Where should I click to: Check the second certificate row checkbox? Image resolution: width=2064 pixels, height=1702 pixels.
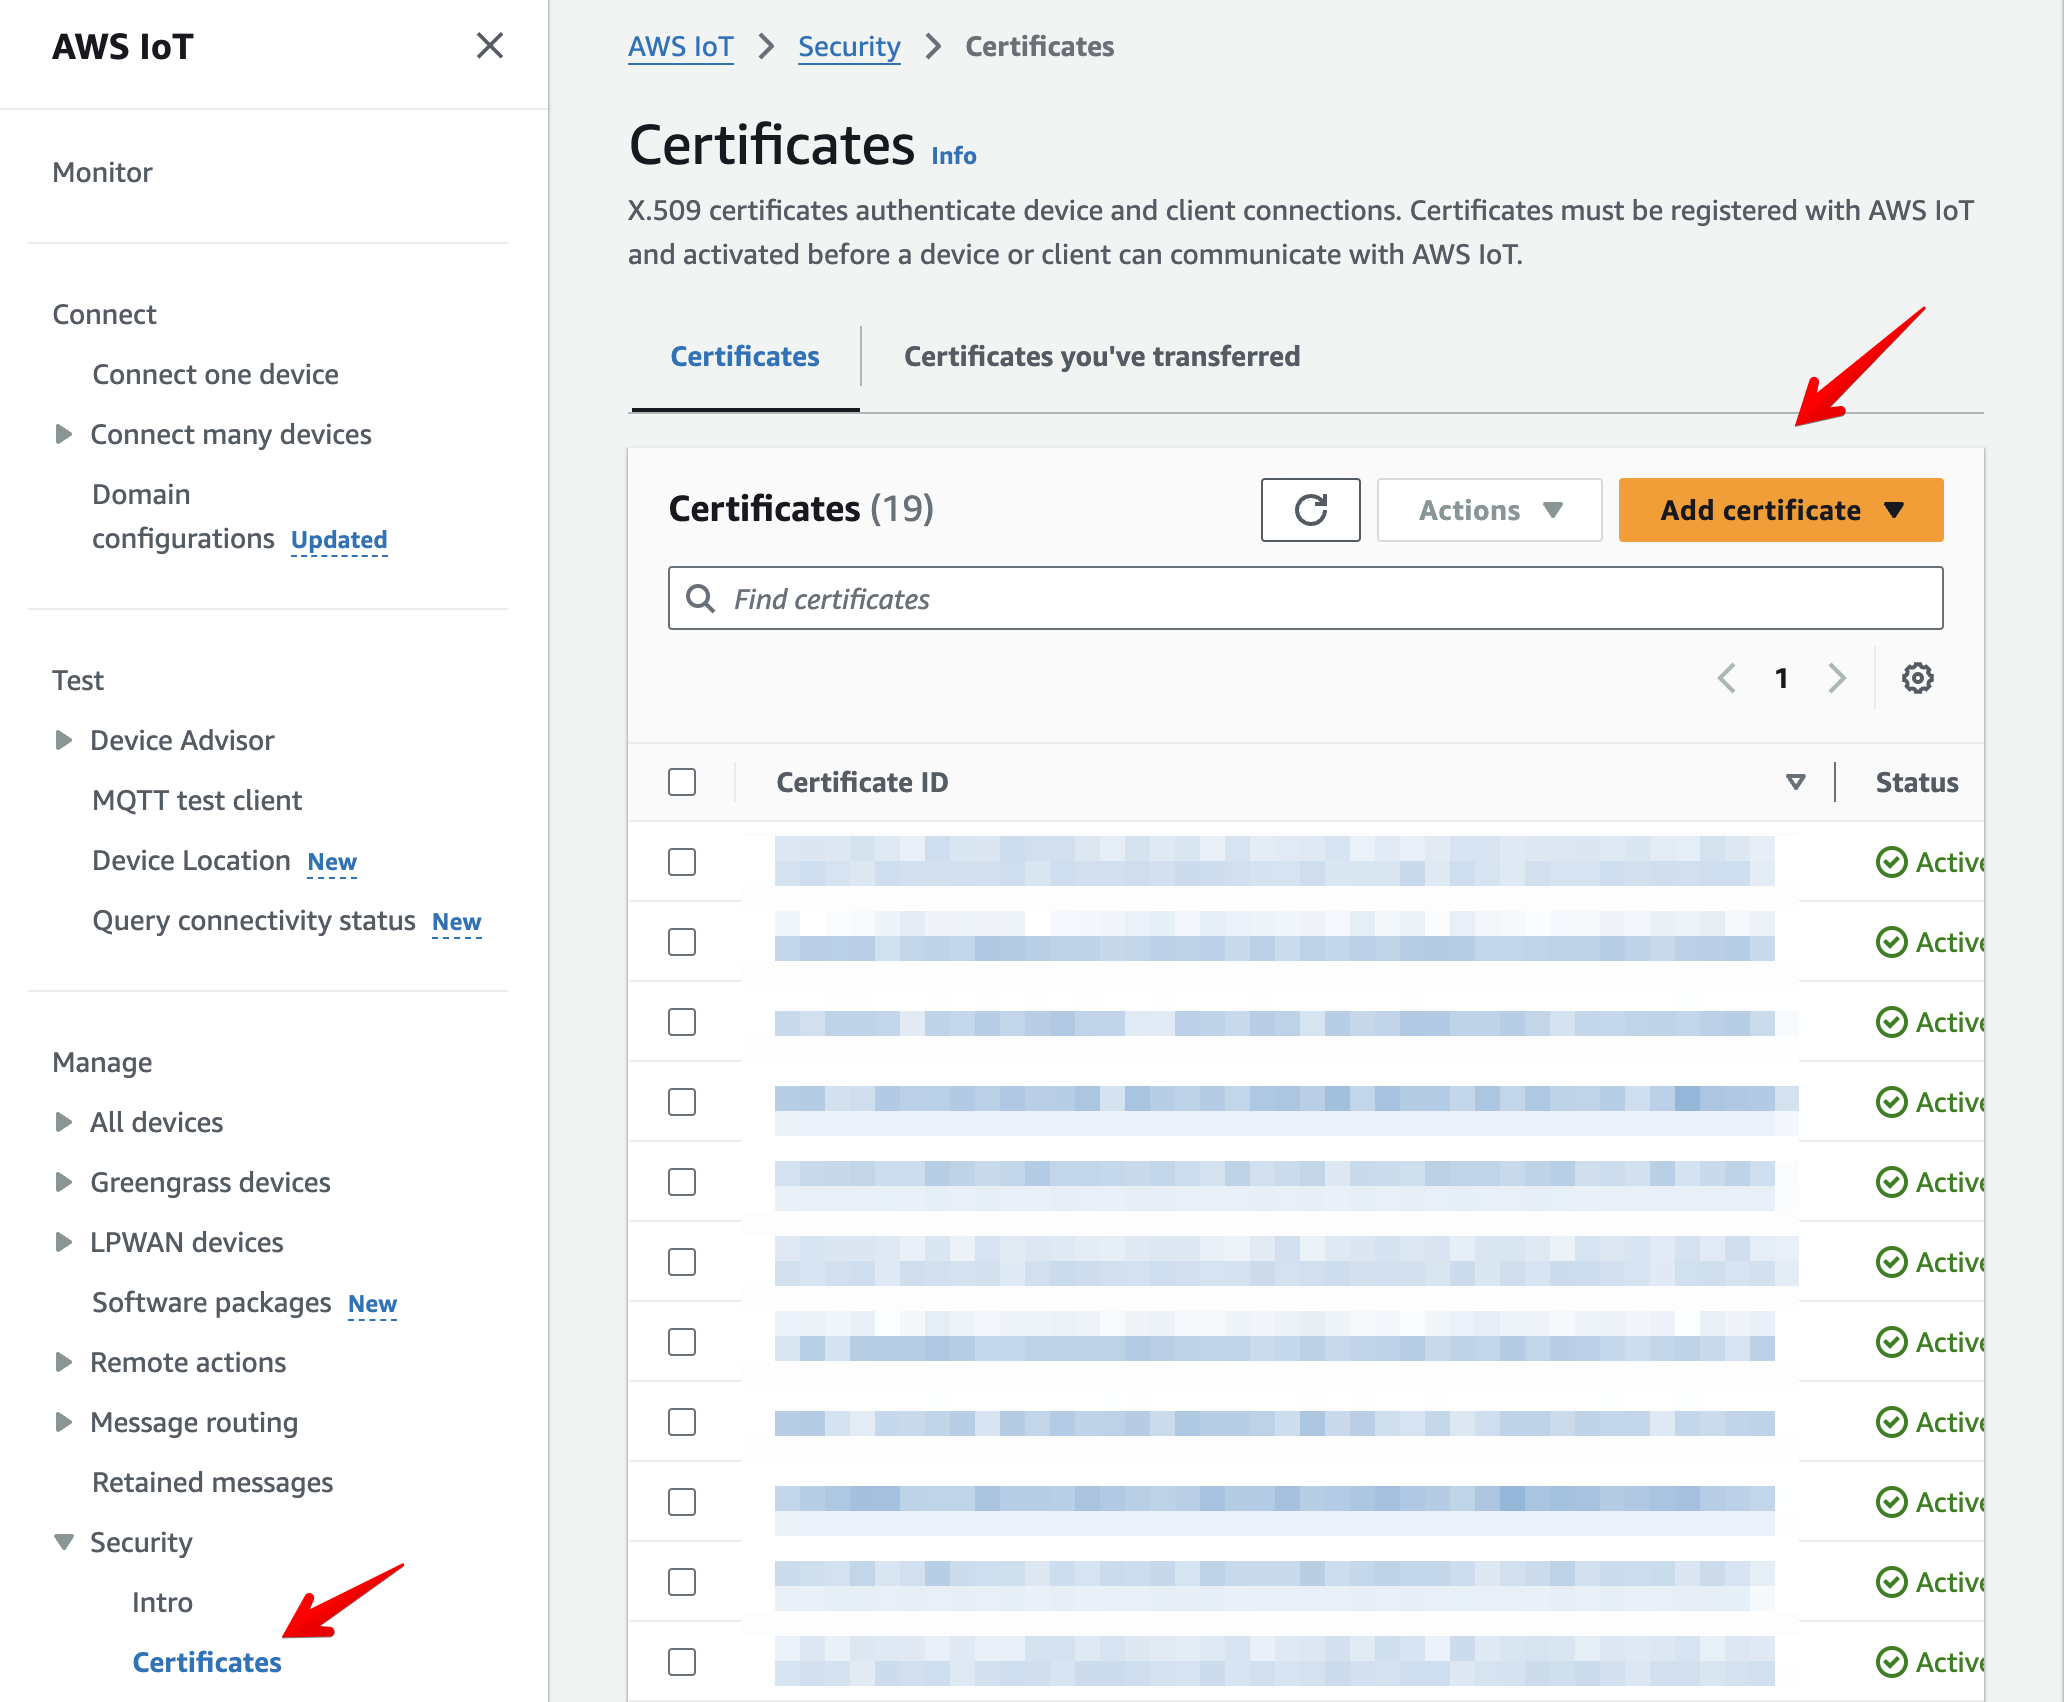pyautogui.click(x=682, y=942)
